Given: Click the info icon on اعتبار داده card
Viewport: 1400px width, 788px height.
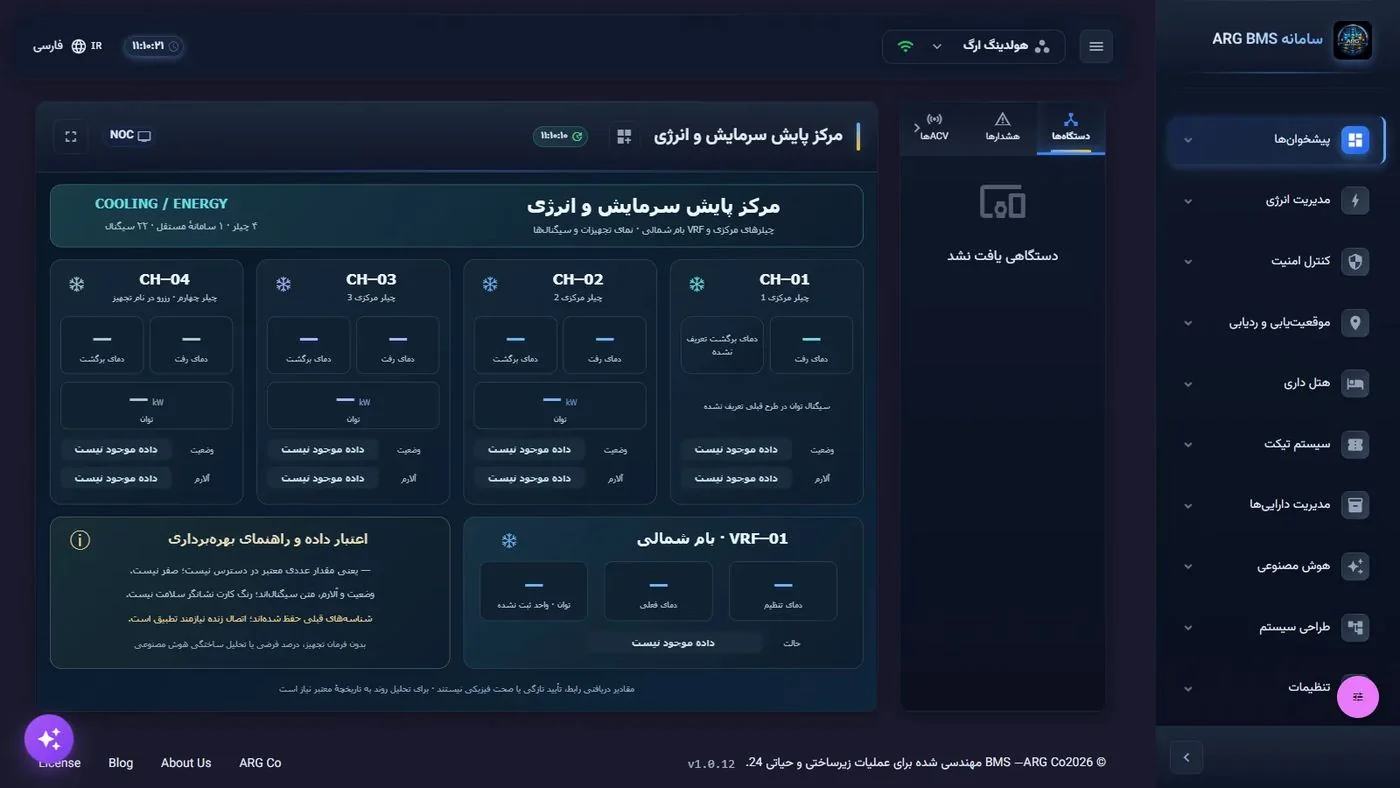Looking at the screenshot, I should coord(80,540).
